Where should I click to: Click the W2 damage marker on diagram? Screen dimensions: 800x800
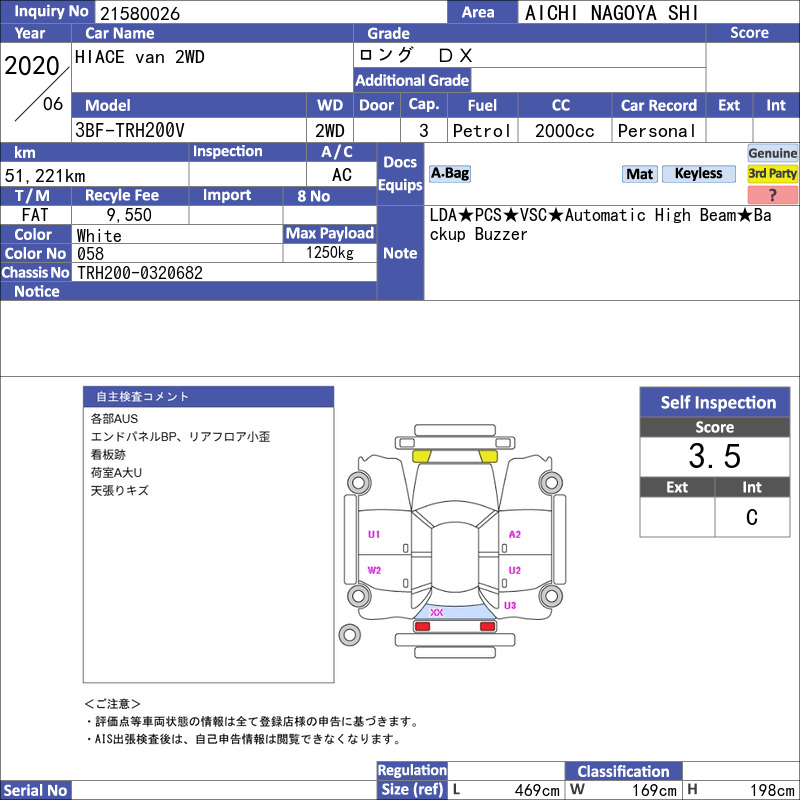coord(374,570)
